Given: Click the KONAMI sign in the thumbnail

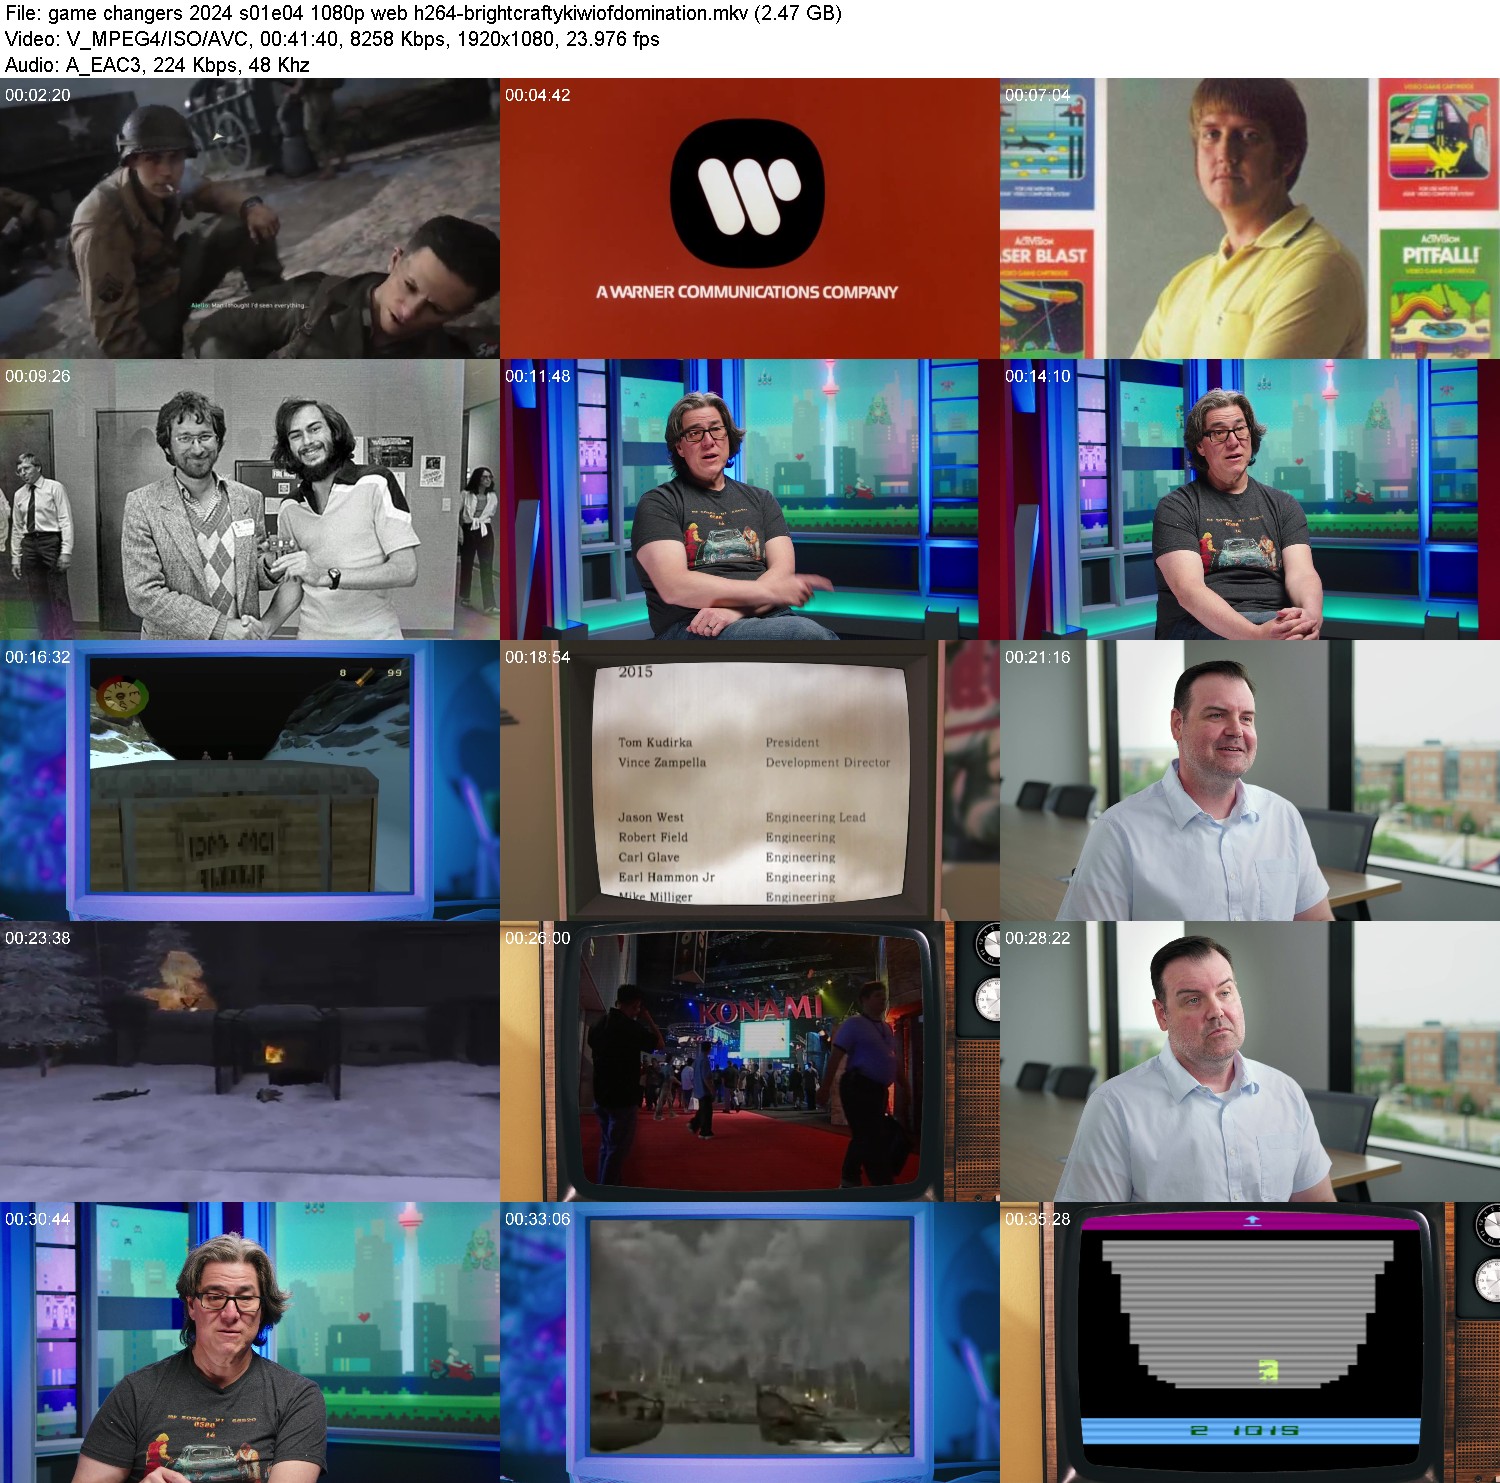Looking at the screenshot, I should click(762, 1009).
